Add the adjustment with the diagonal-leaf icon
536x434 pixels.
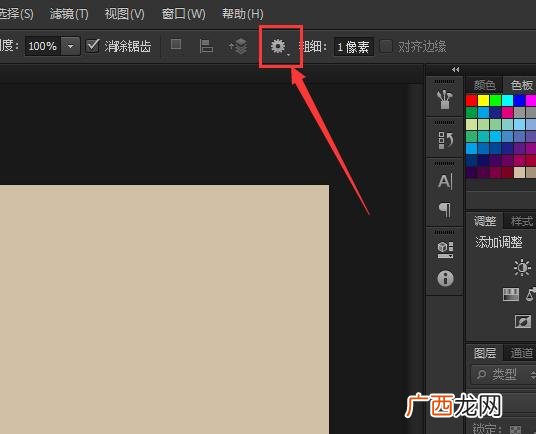(523, 321)
